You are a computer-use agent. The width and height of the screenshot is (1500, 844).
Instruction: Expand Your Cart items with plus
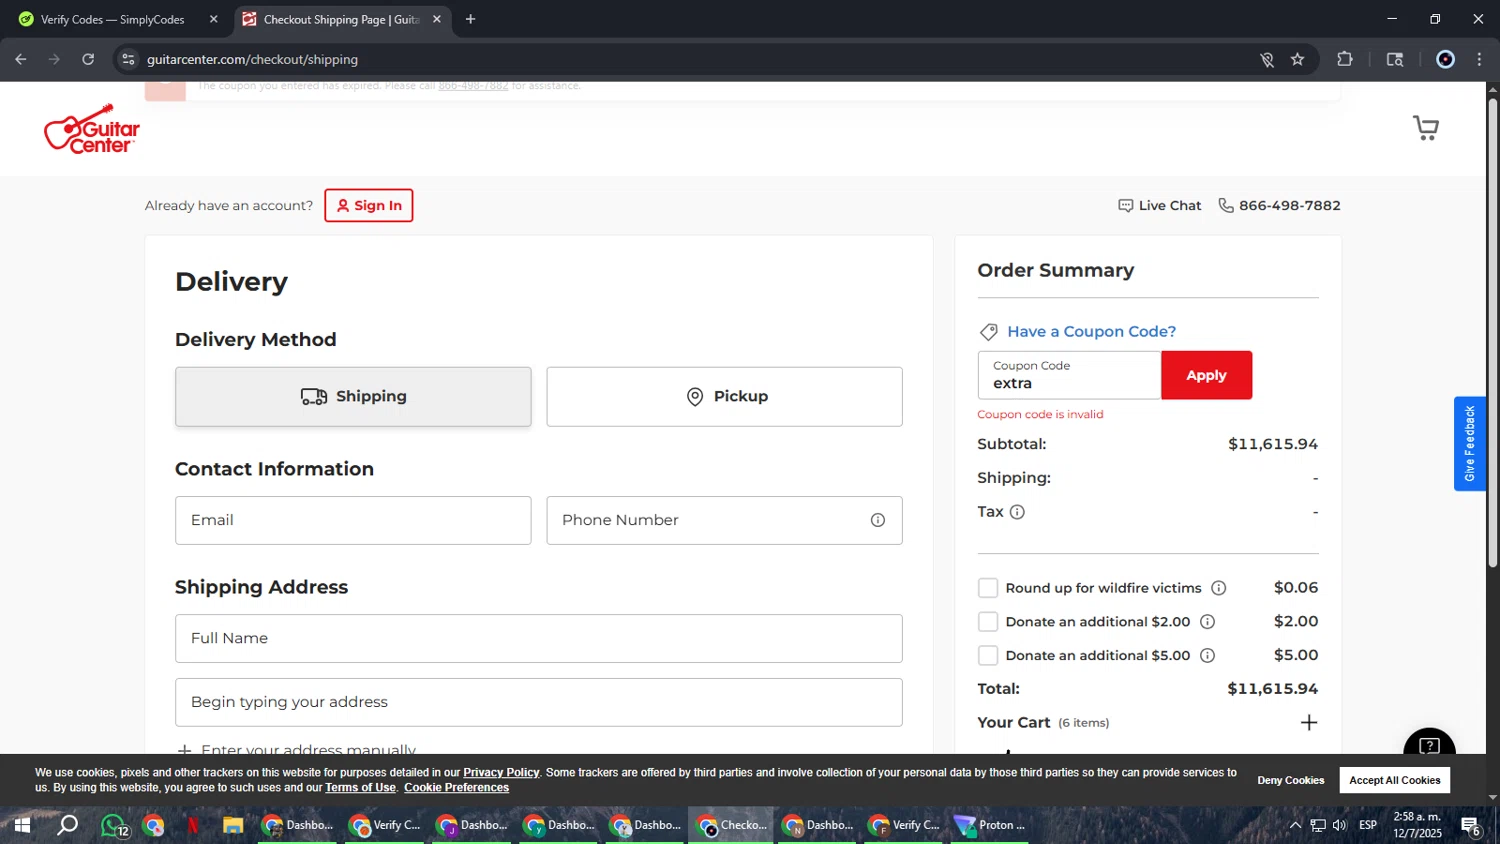click(1308, 722)
